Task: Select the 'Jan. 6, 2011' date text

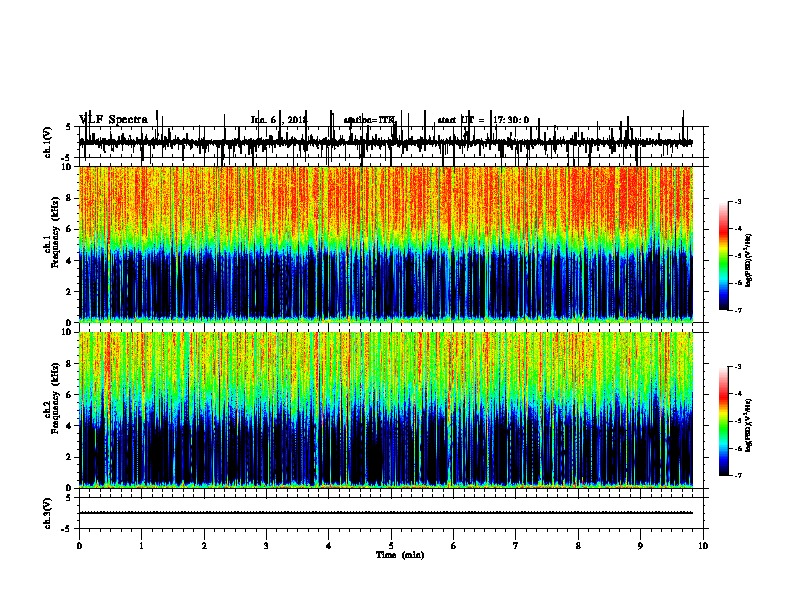Action: pos(279,120)
